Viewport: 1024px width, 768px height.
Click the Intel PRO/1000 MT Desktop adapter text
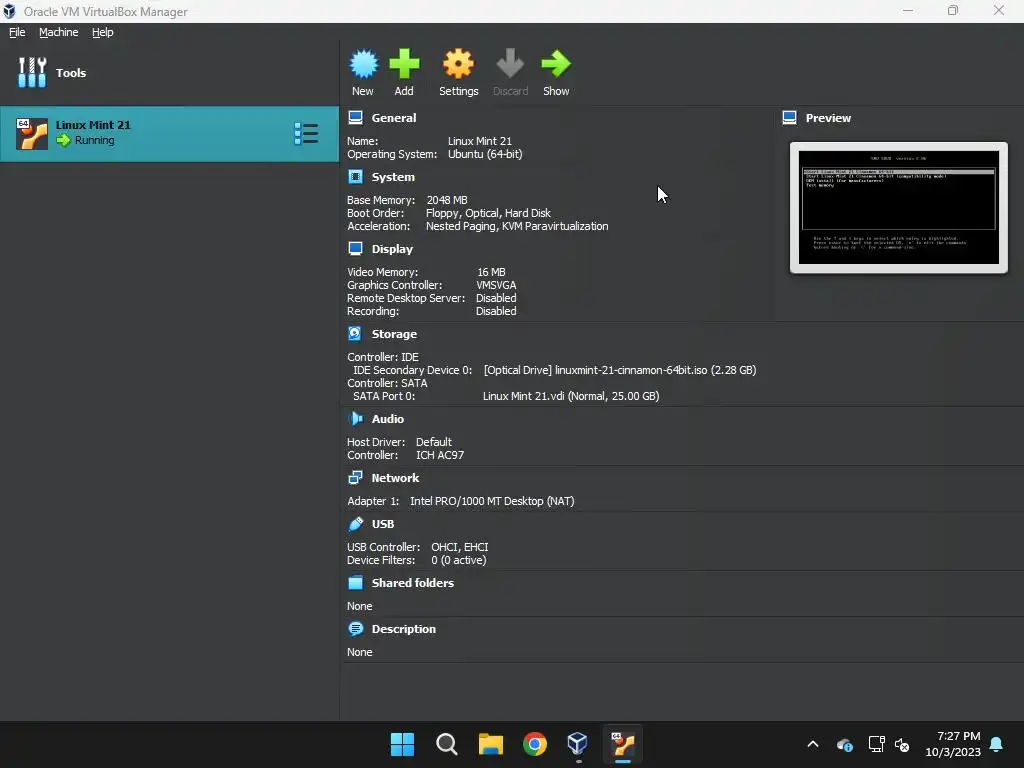(x=492, y=501)
